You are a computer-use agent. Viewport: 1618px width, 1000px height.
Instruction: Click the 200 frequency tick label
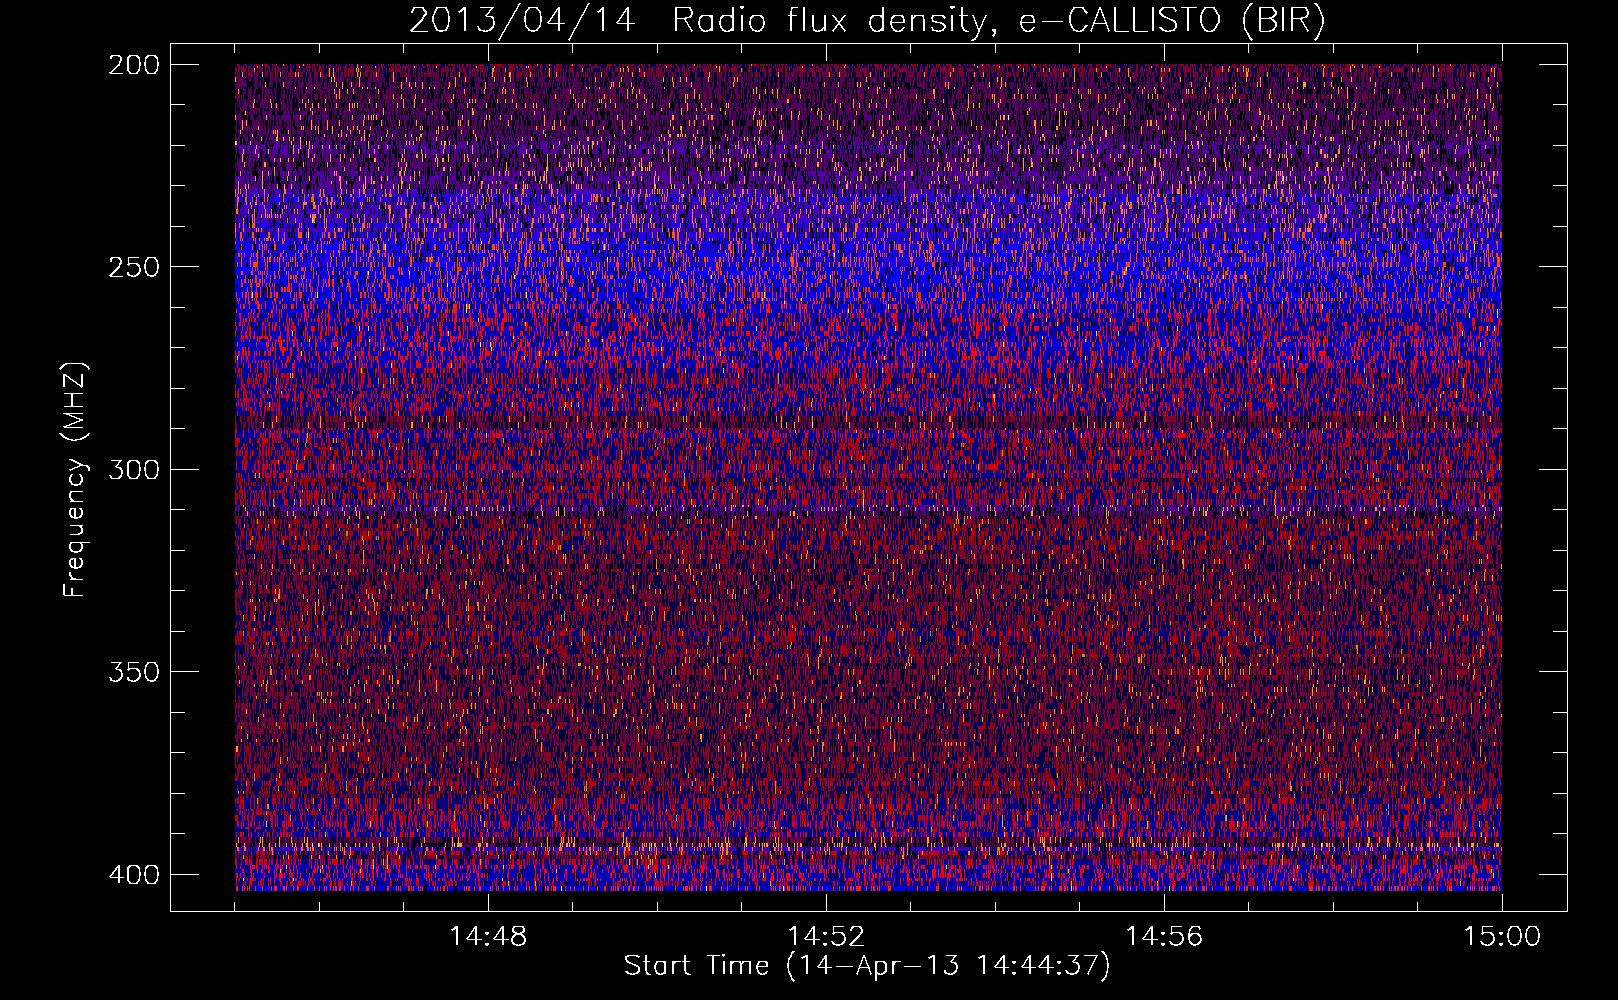(x=133, y=65)
